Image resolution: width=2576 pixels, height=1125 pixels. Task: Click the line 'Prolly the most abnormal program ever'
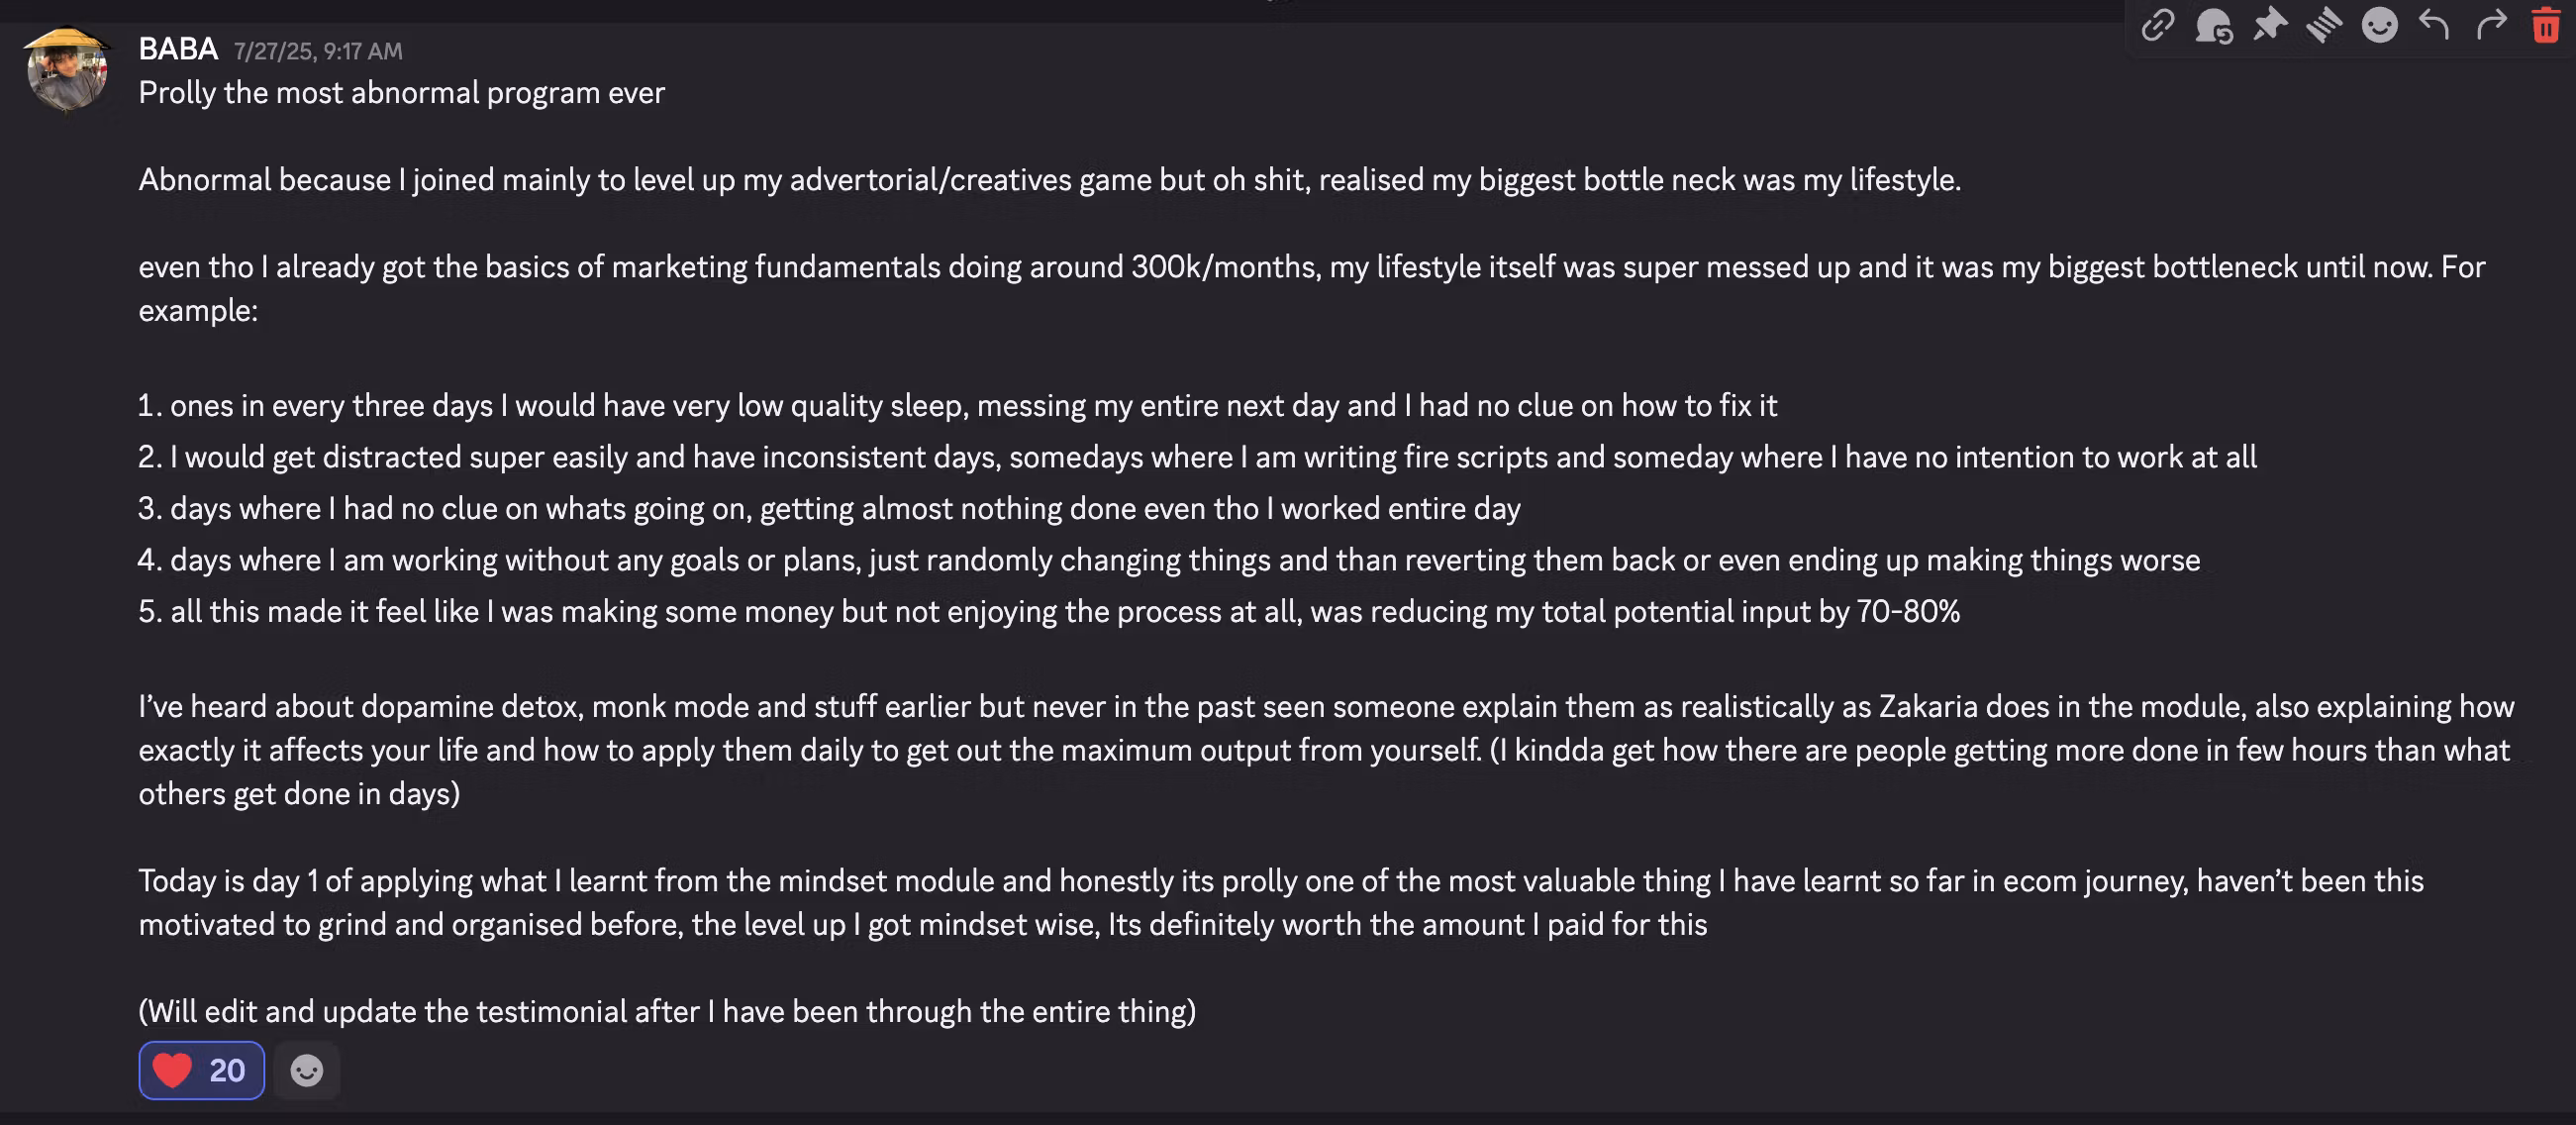coord(401,93)
